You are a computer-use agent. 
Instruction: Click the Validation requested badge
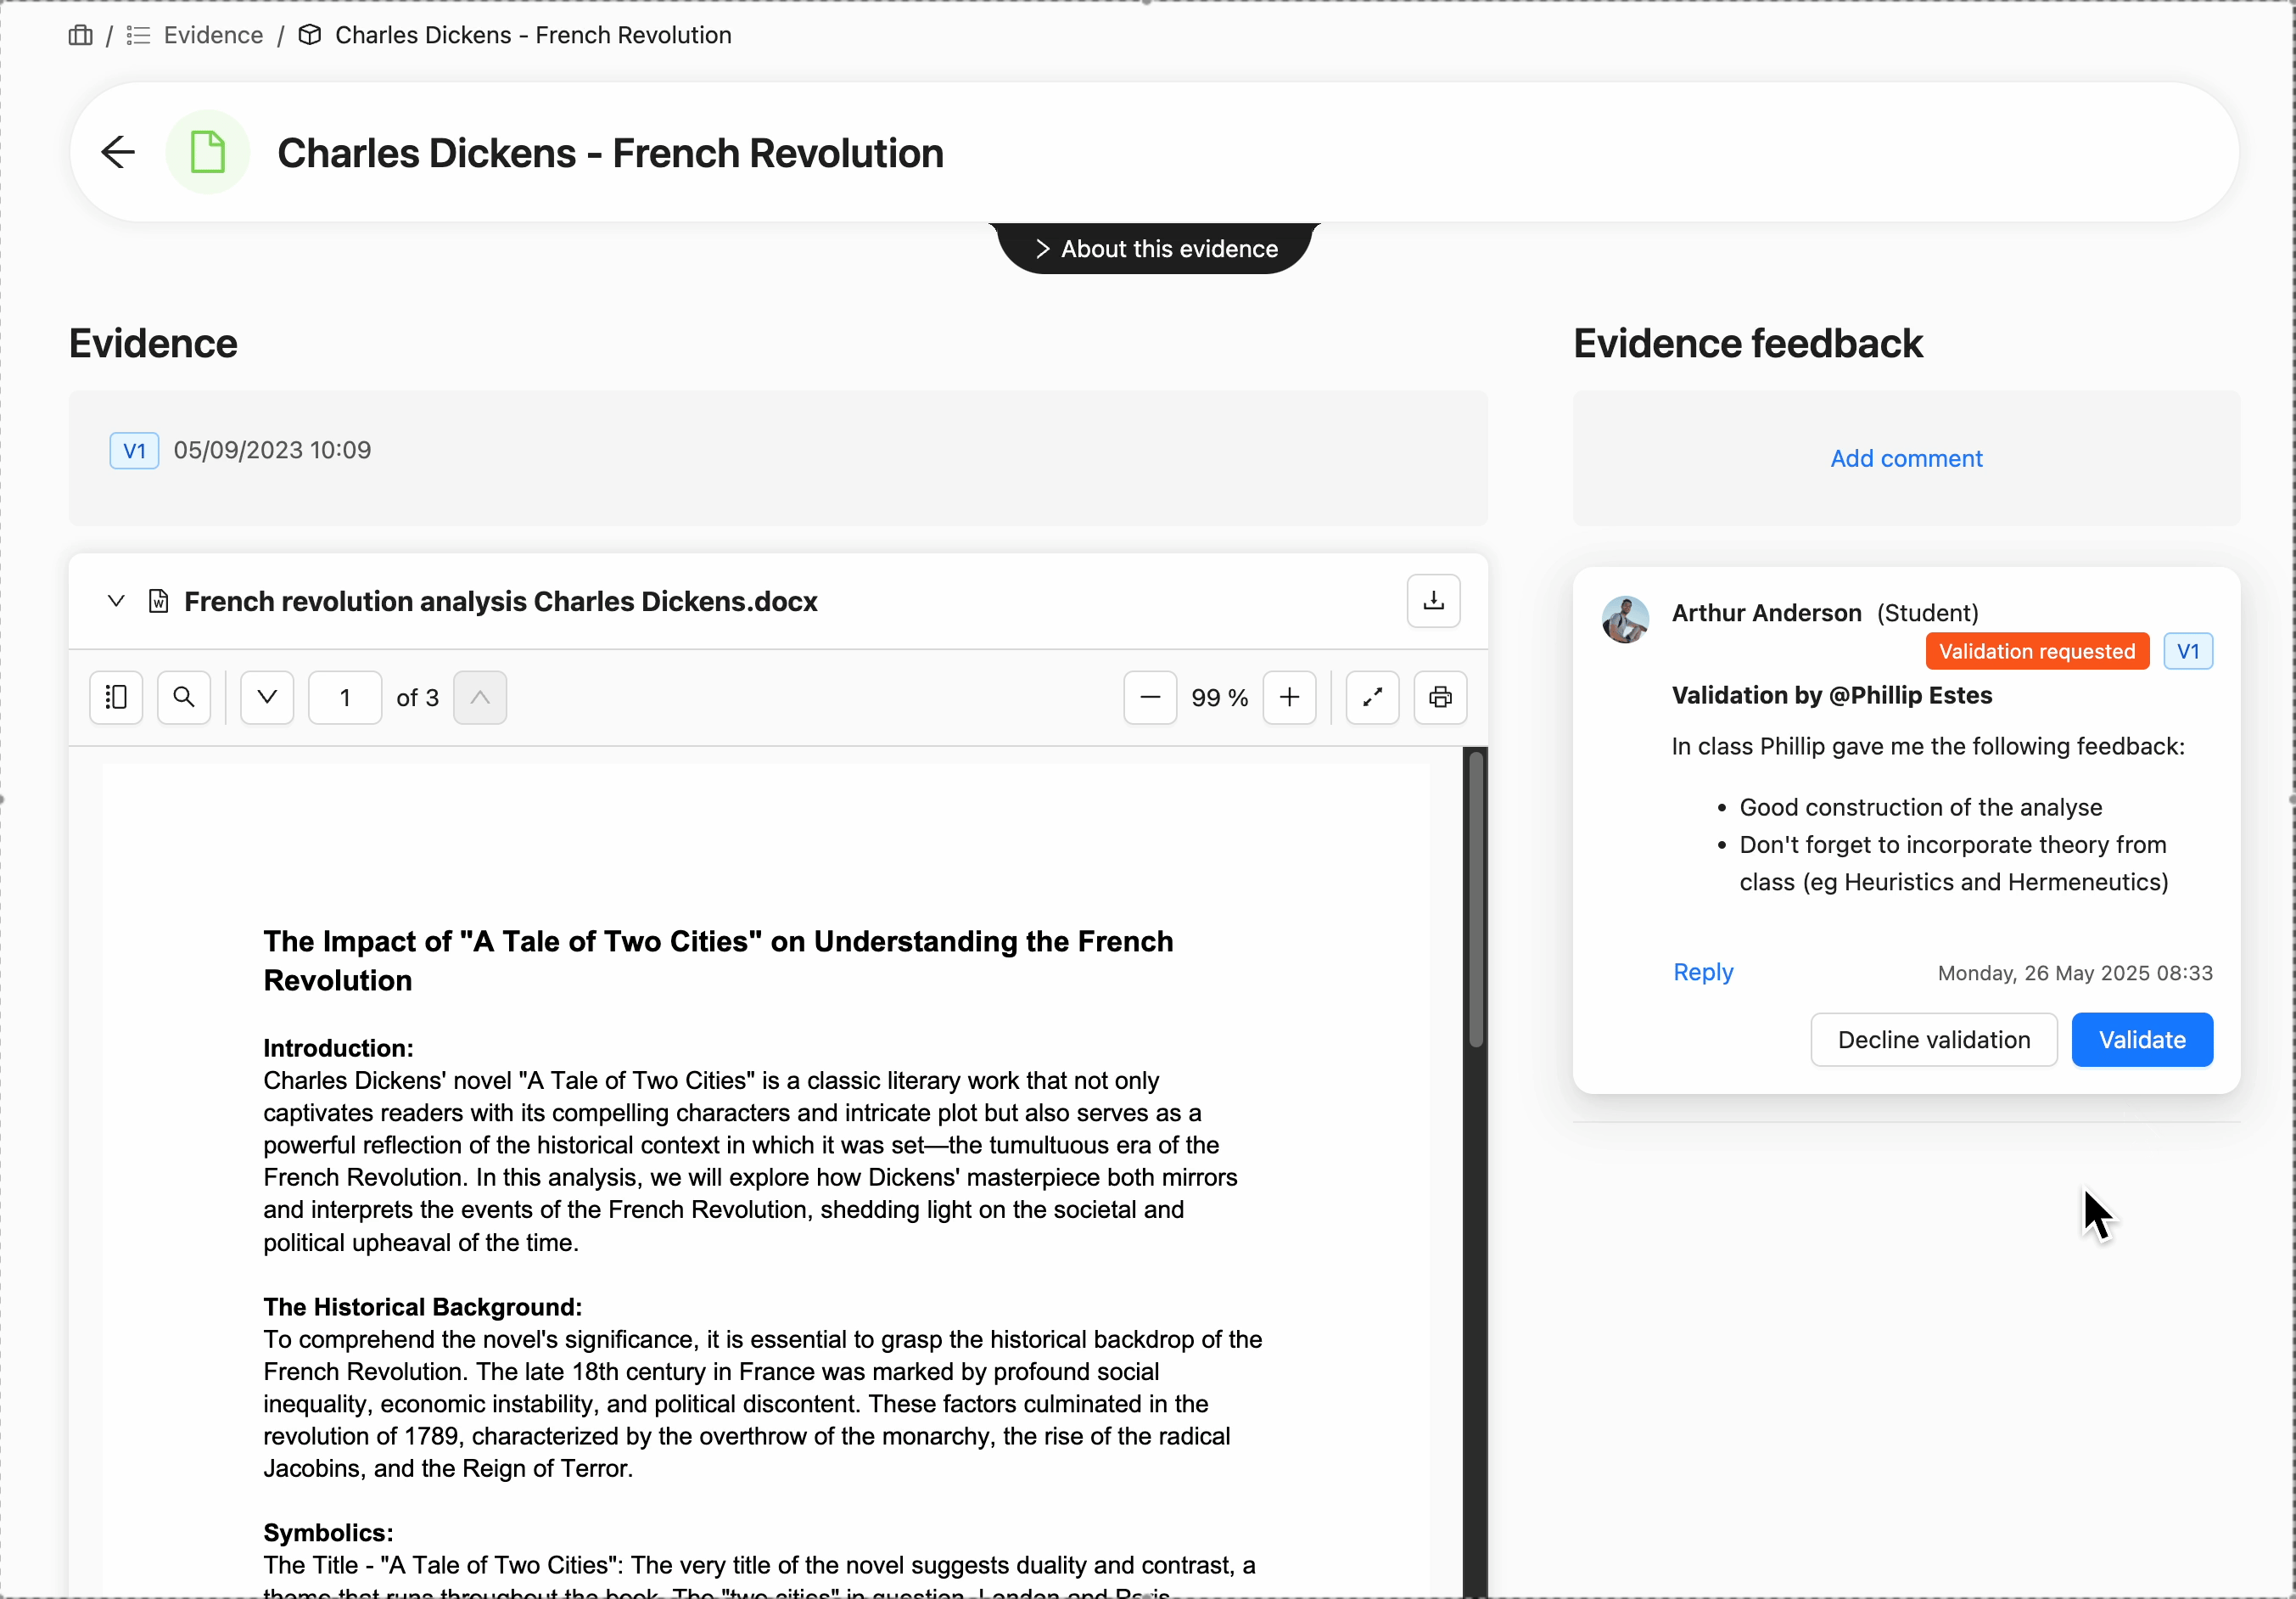pos(2037,651)
